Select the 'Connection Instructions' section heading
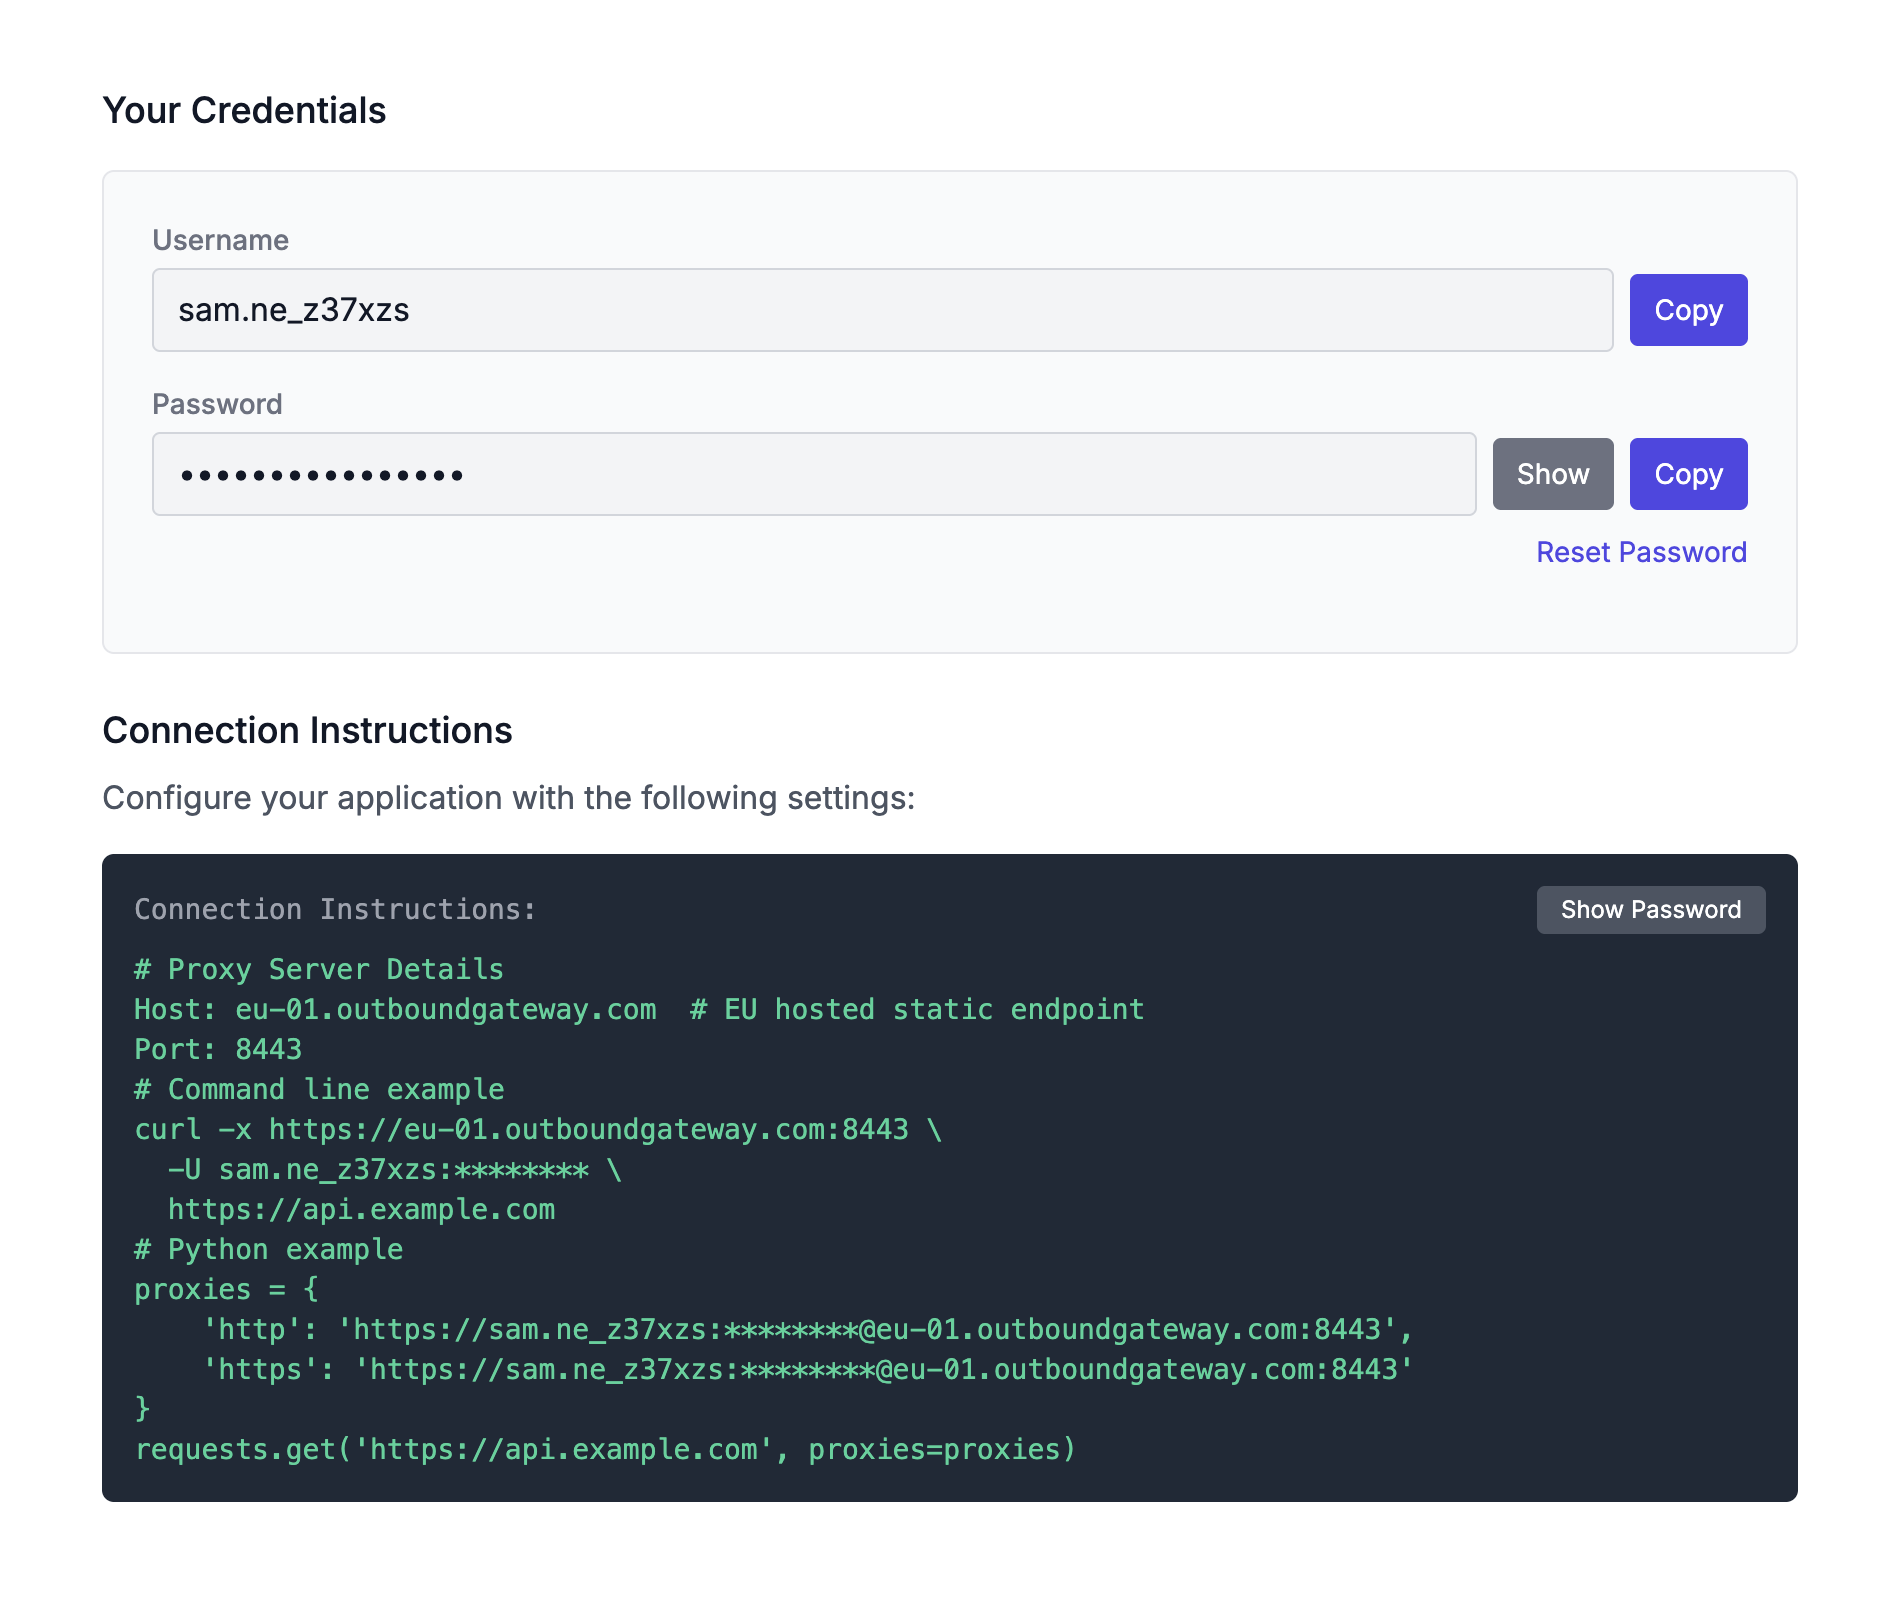The image size is (1902, 1598). click(307, 730)
